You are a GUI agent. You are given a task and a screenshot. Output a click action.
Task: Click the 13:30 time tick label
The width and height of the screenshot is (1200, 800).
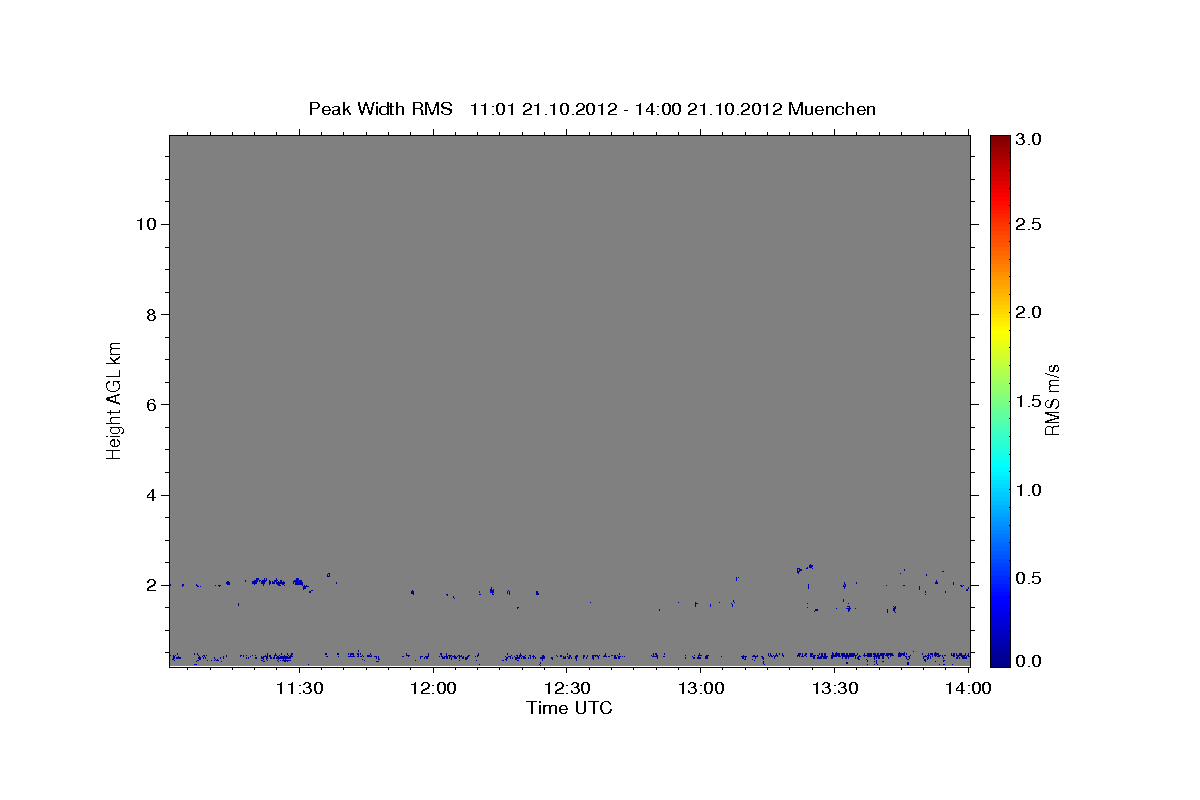tap(835, 688)
